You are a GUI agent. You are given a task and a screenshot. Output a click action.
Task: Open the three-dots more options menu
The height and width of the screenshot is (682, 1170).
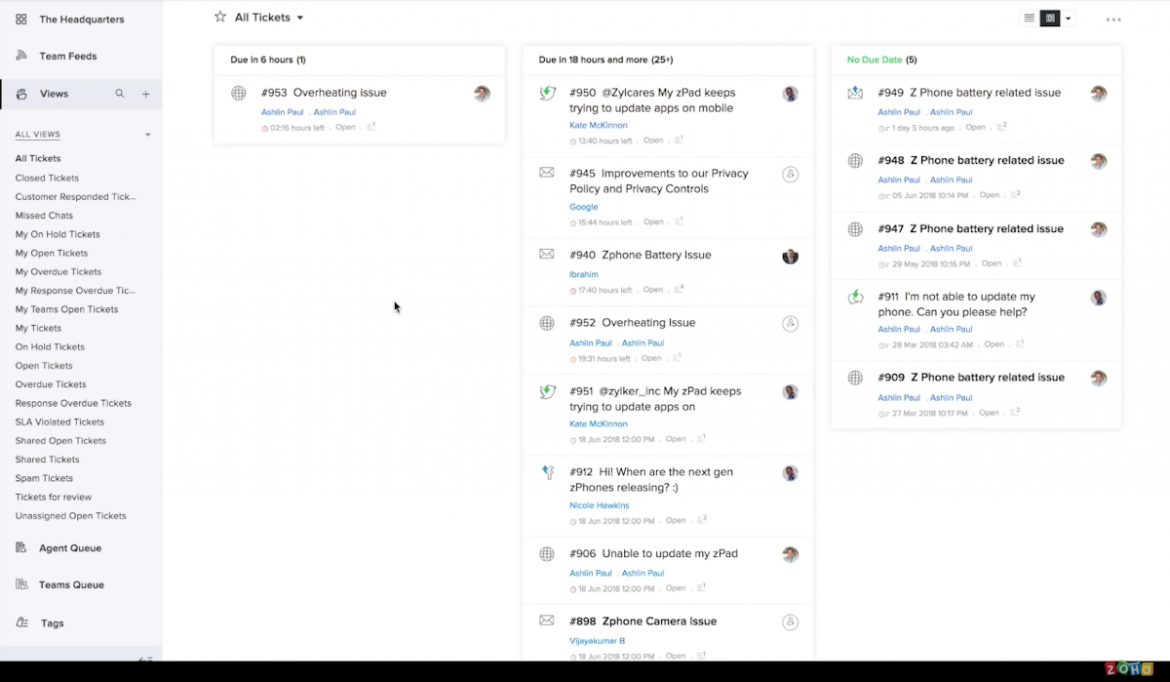[x=1113, y=19]
